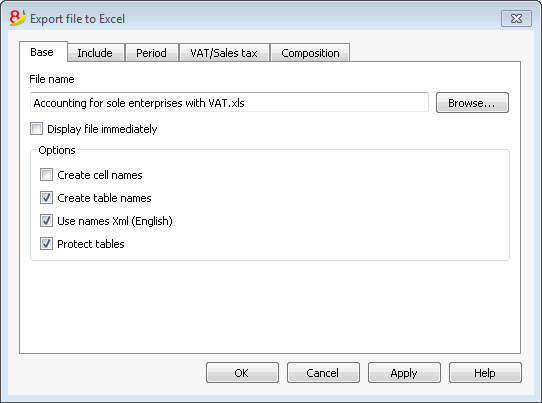Open Help for this dialog
The height and width of the screenshot is (403, 542).
[x=485, y=373]
